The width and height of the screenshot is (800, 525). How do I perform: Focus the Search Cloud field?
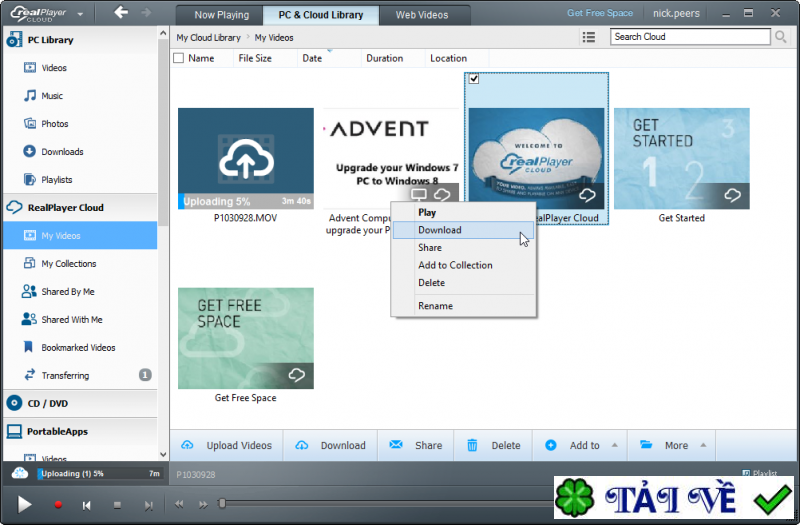(x=690, y=37)
